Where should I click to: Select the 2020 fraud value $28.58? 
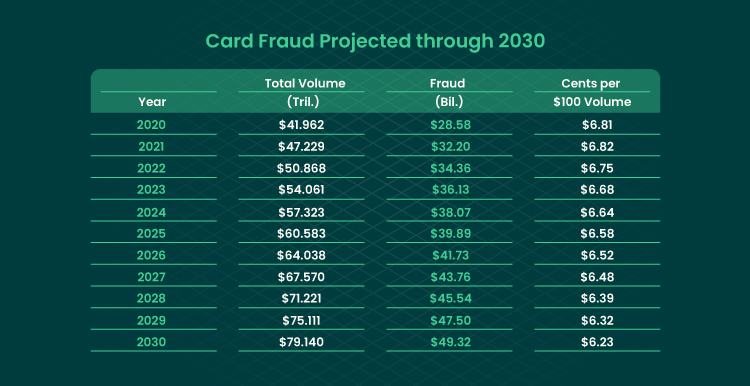click(x=451, y=125)
